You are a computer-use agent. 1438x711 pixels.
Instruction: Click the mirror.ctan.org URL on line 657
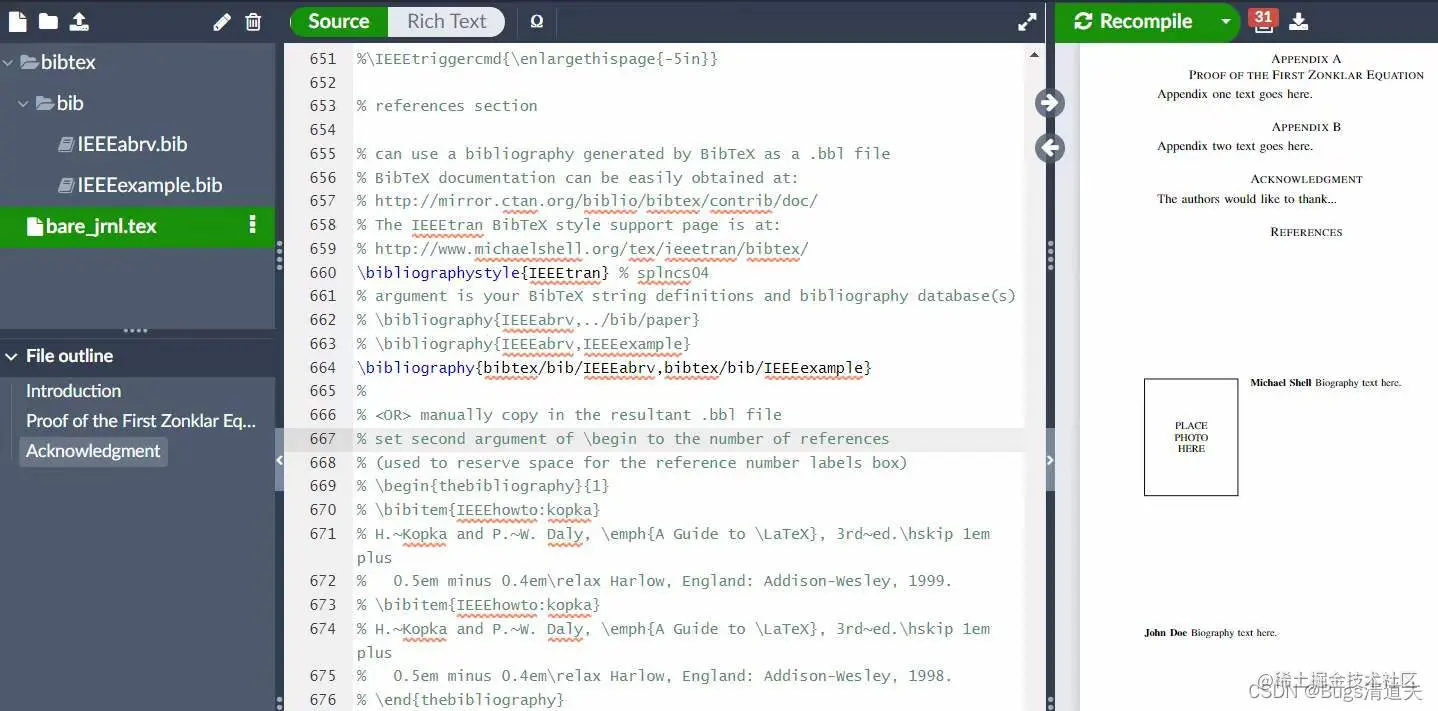click(596, 201)
